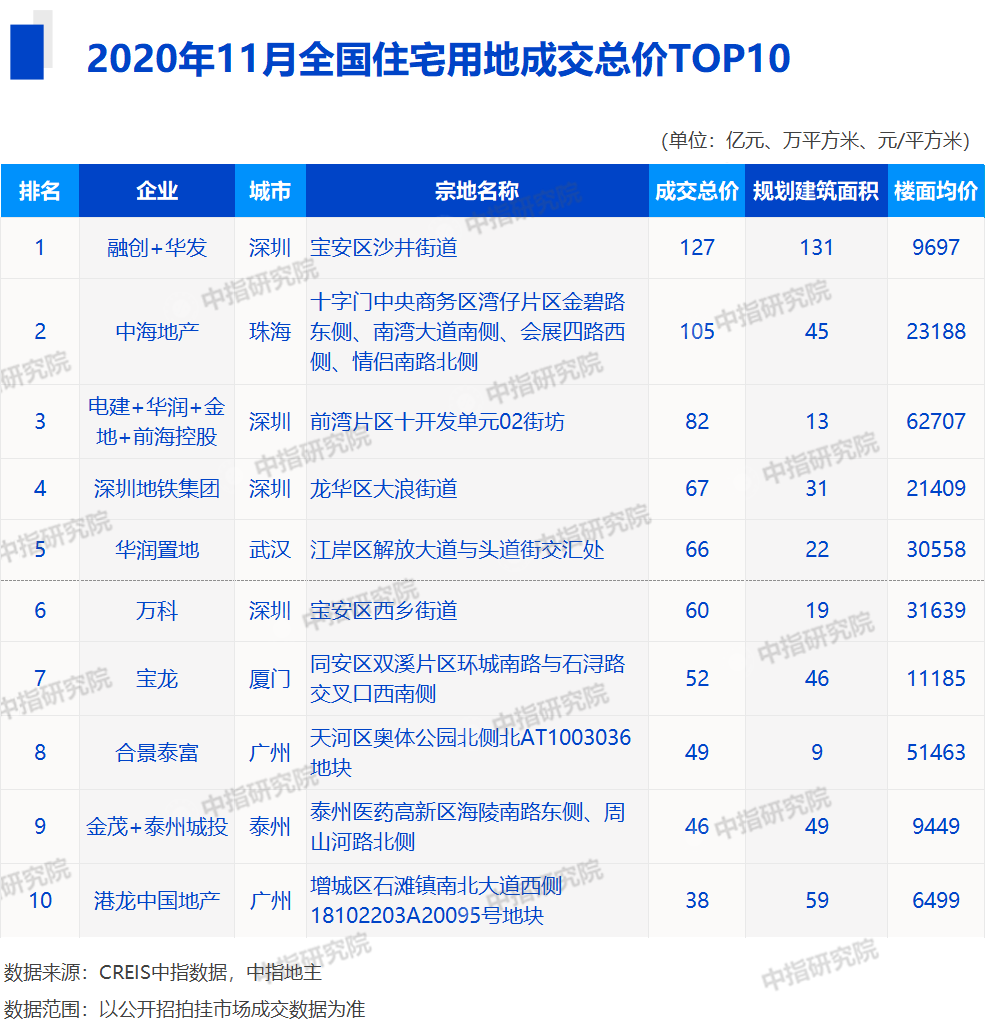Click floor price value 6499

(936, 901)
